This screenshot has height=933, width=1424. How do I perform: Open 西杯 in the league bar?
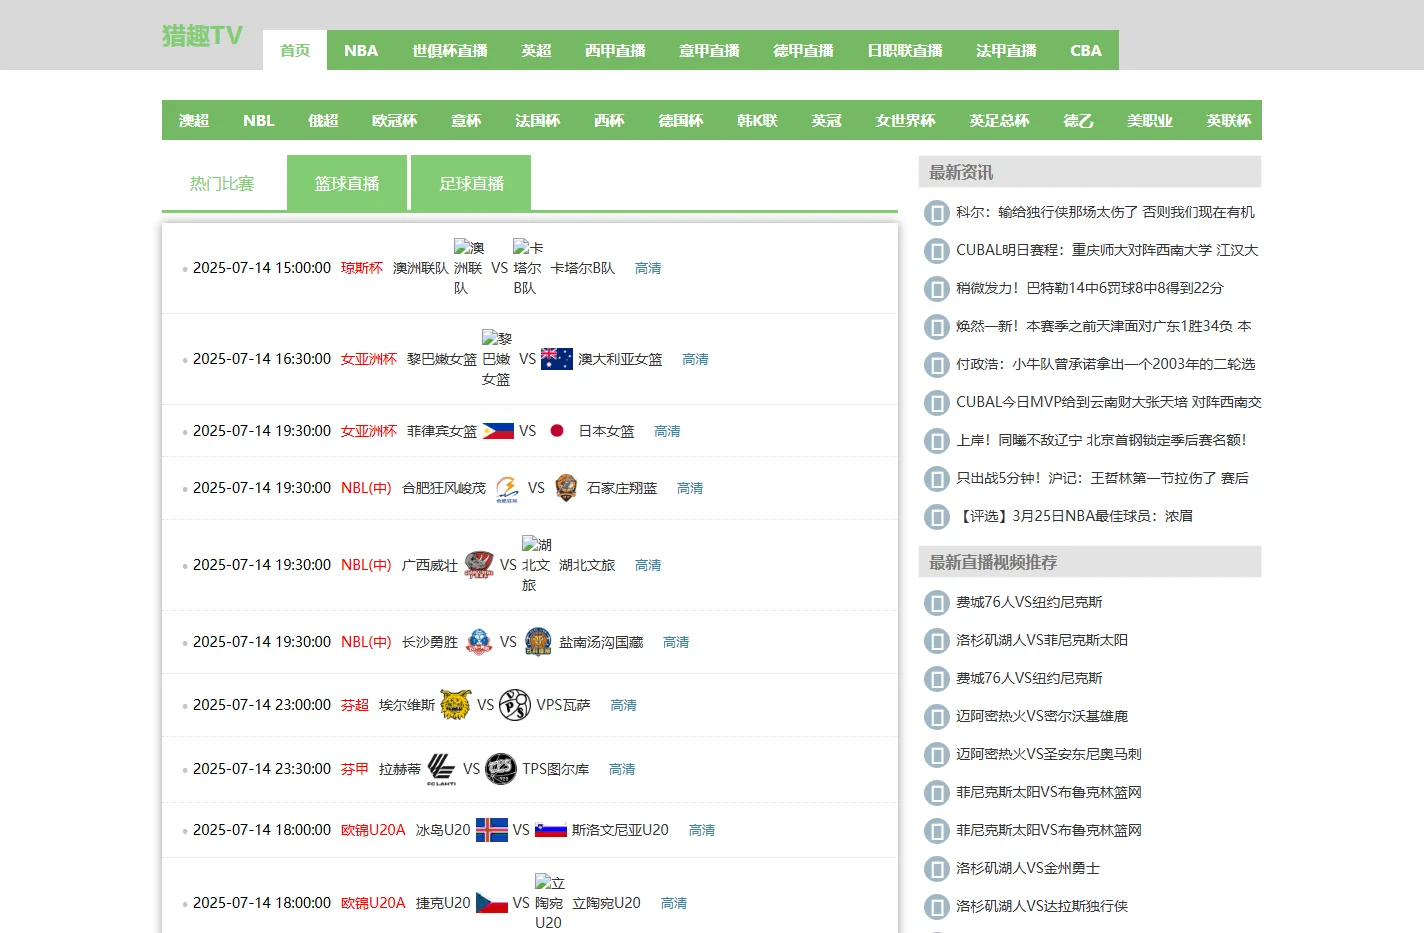click(609, 120)
